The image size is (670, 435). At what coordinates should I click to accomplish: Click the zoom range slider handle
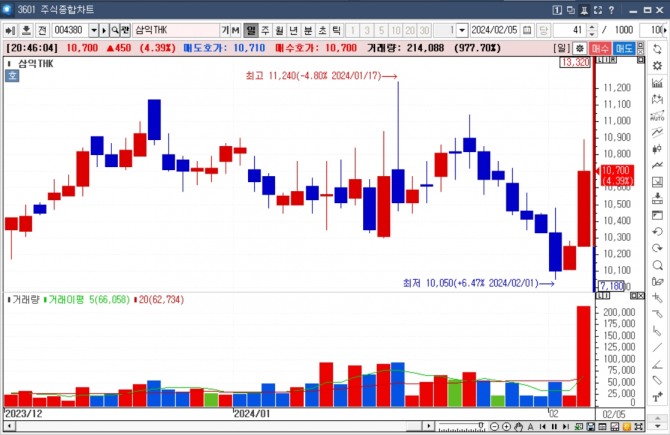pyautogui.click(x=481, y=426)
